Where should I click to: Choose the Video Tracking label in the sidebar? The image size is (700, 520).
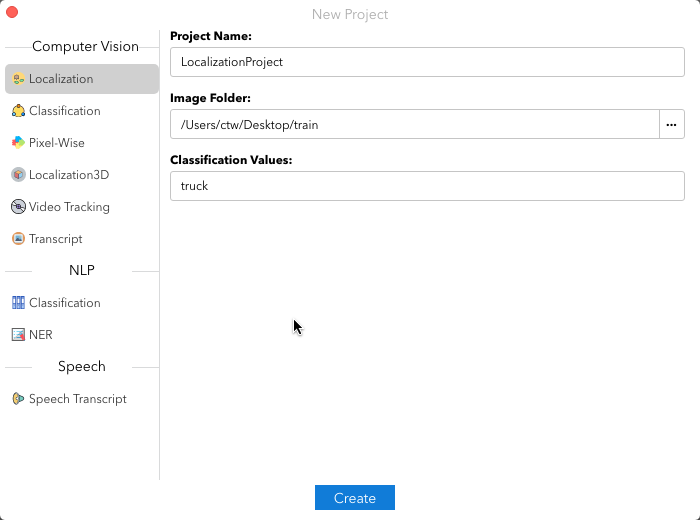point(69,207)
